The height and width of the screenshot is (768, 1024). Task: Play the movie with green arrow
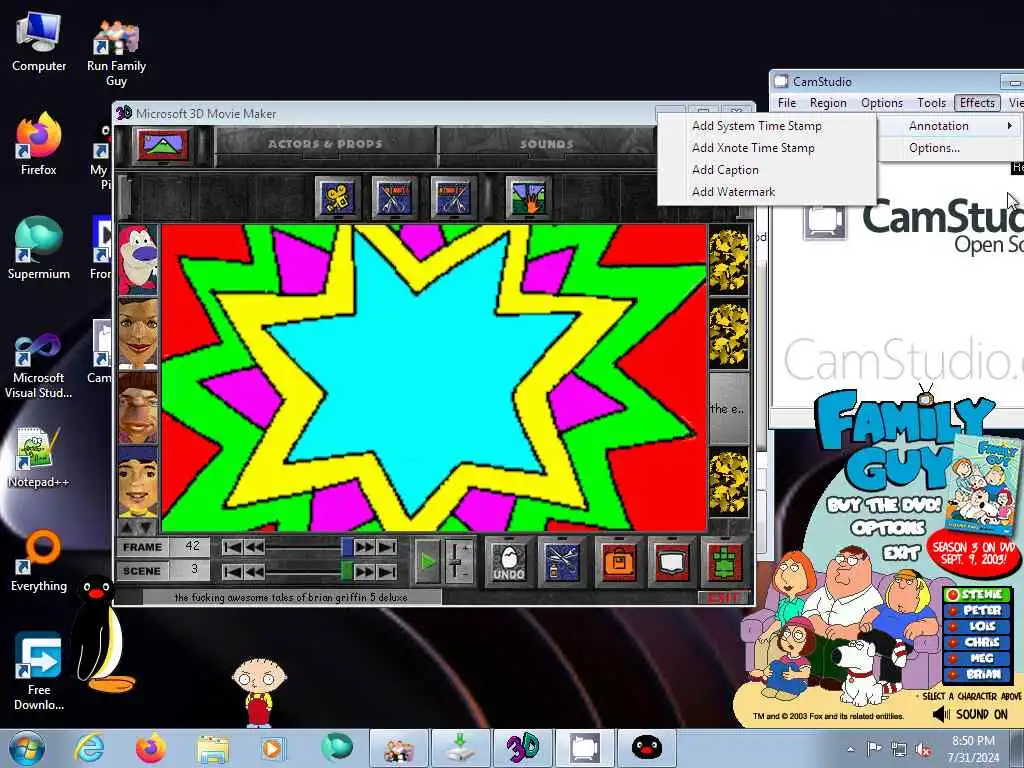pos(427,561)
